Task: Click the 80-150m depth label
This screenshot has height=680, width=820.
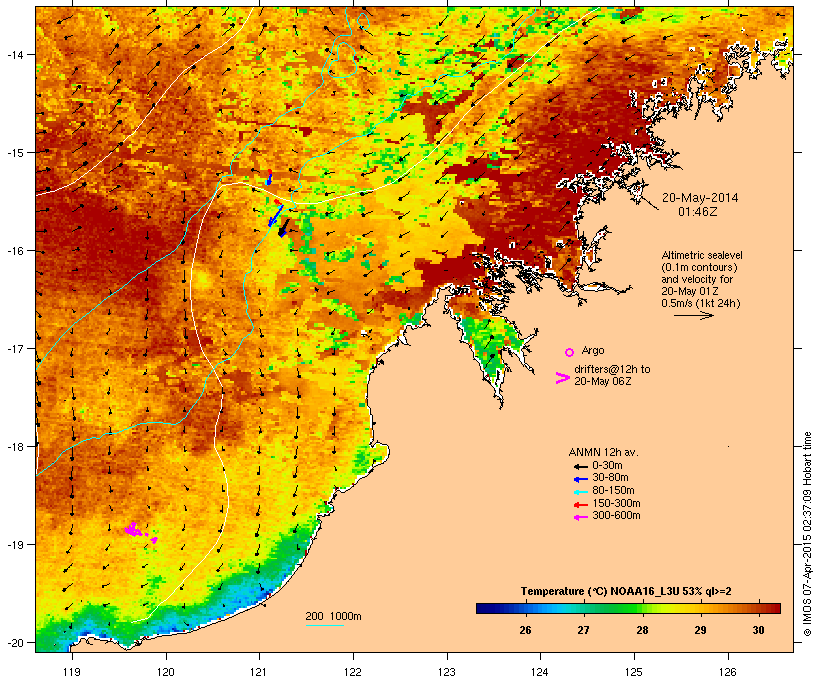Action: [x=613, y=491]
